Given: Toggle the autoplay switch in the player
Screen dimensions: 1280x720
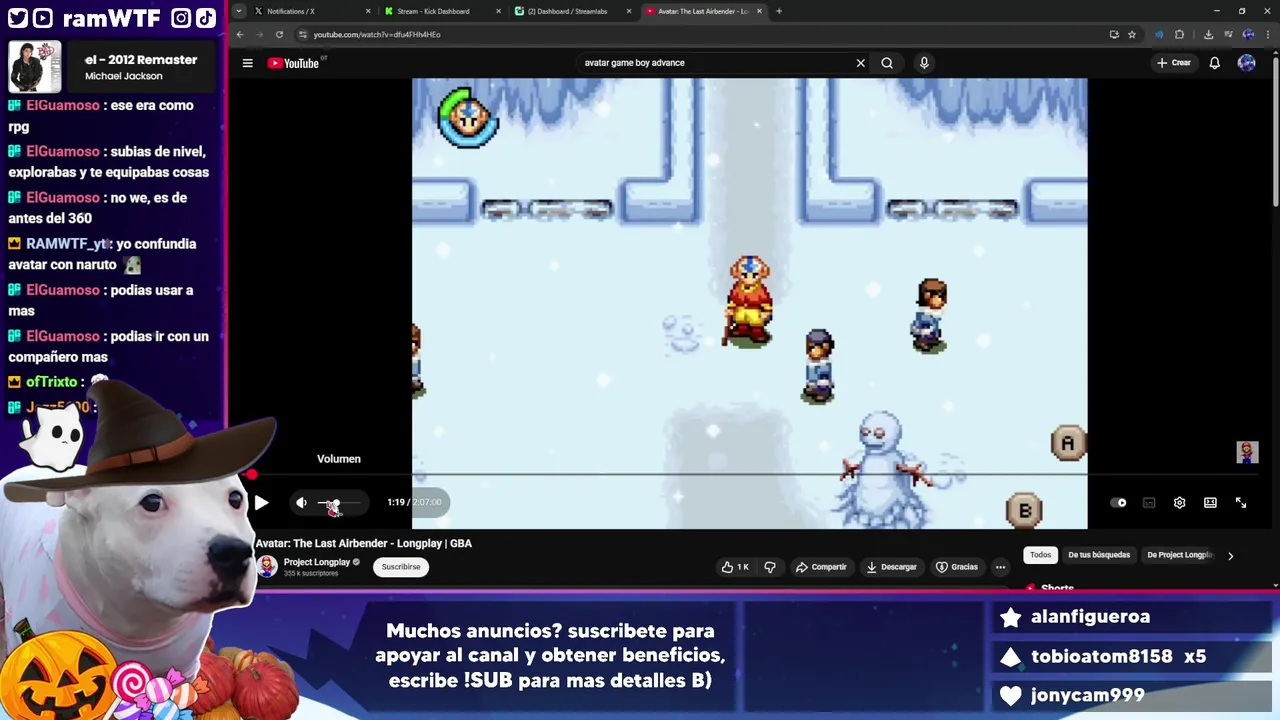Looking at the screenshot, I should [1119, 503].
